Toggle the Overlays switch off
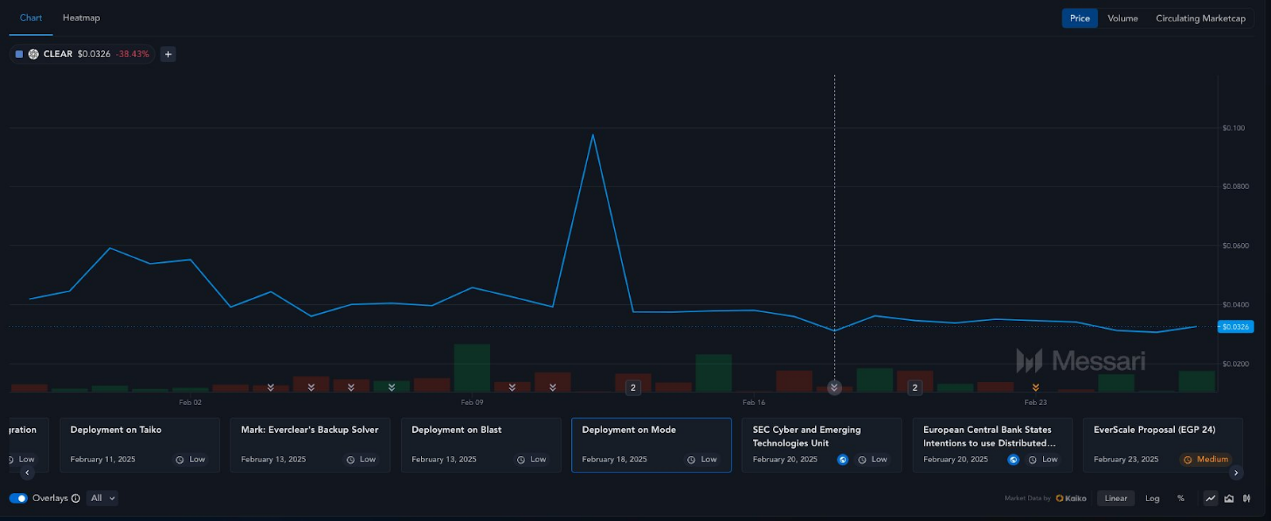The image size is (1271, 521). click(x=18, y=498)
